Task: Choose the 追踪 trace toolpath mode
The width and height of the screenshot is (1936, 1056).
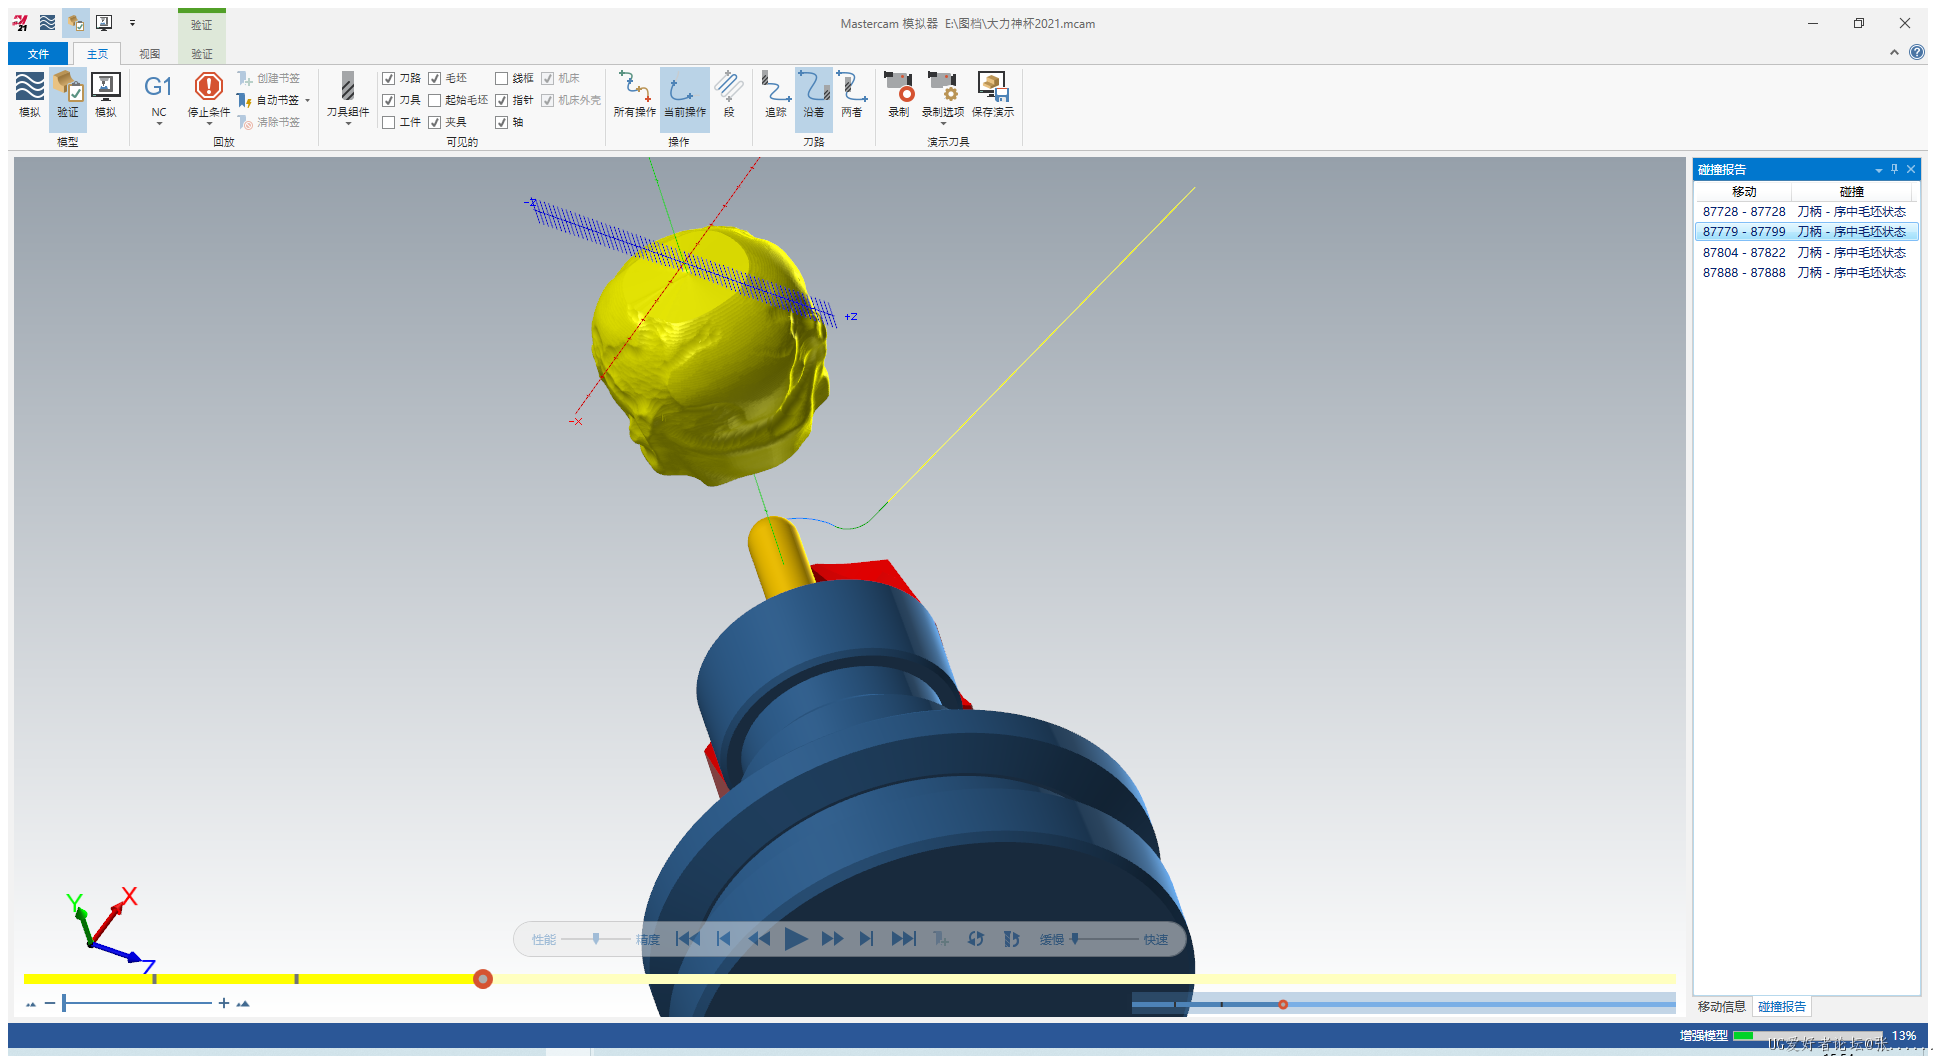Action: [x=776, y=94]
